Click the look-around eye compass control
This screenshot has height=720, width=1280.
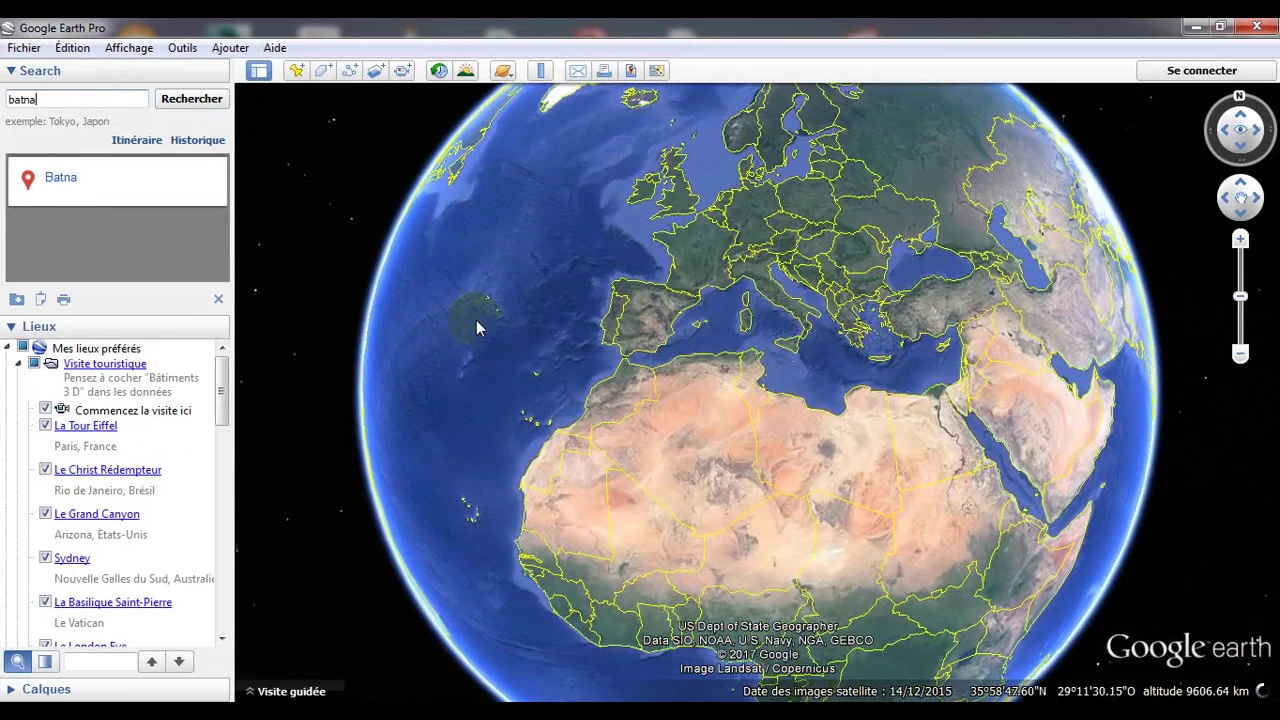coord(1240,130)
